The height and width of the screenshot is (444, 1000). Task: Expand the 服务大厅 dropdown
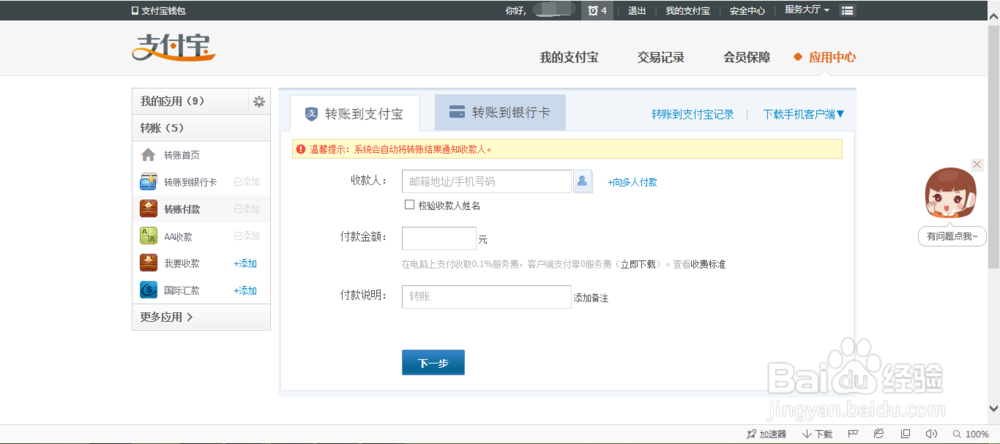click(x=807, y=10)
